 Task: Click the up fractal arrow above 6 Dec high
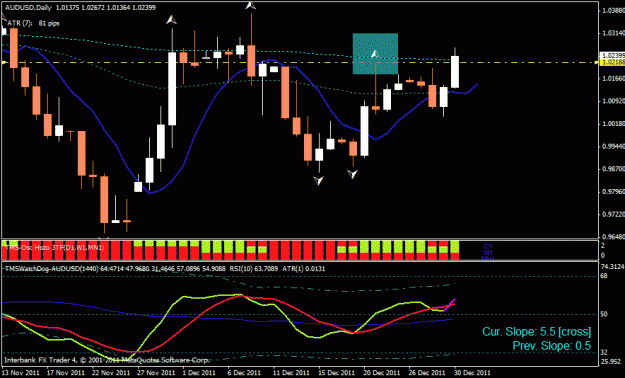(250, 5)
